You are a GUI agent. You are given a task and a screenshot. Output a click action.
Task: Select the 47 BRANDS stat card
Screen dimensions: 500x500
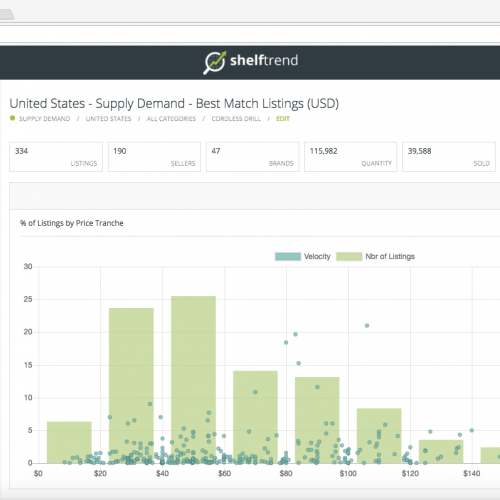click(x=252, y=157)
